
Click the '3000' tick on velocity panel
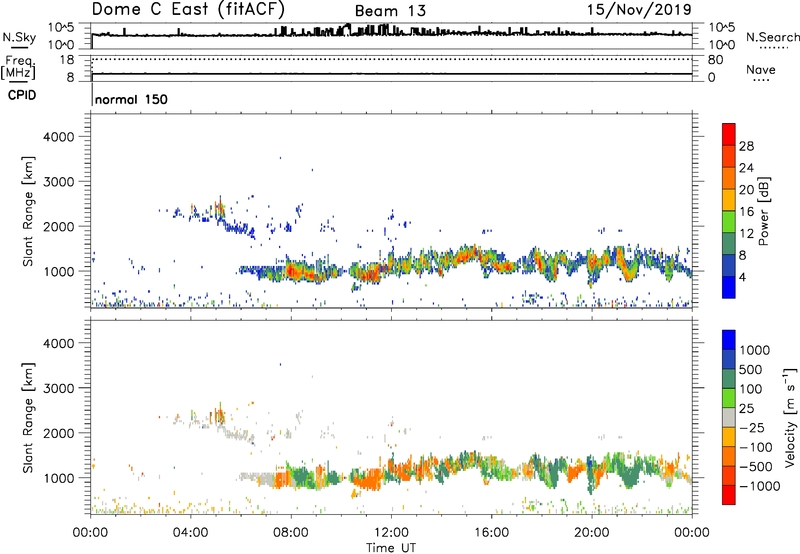[x=58, y=388]
